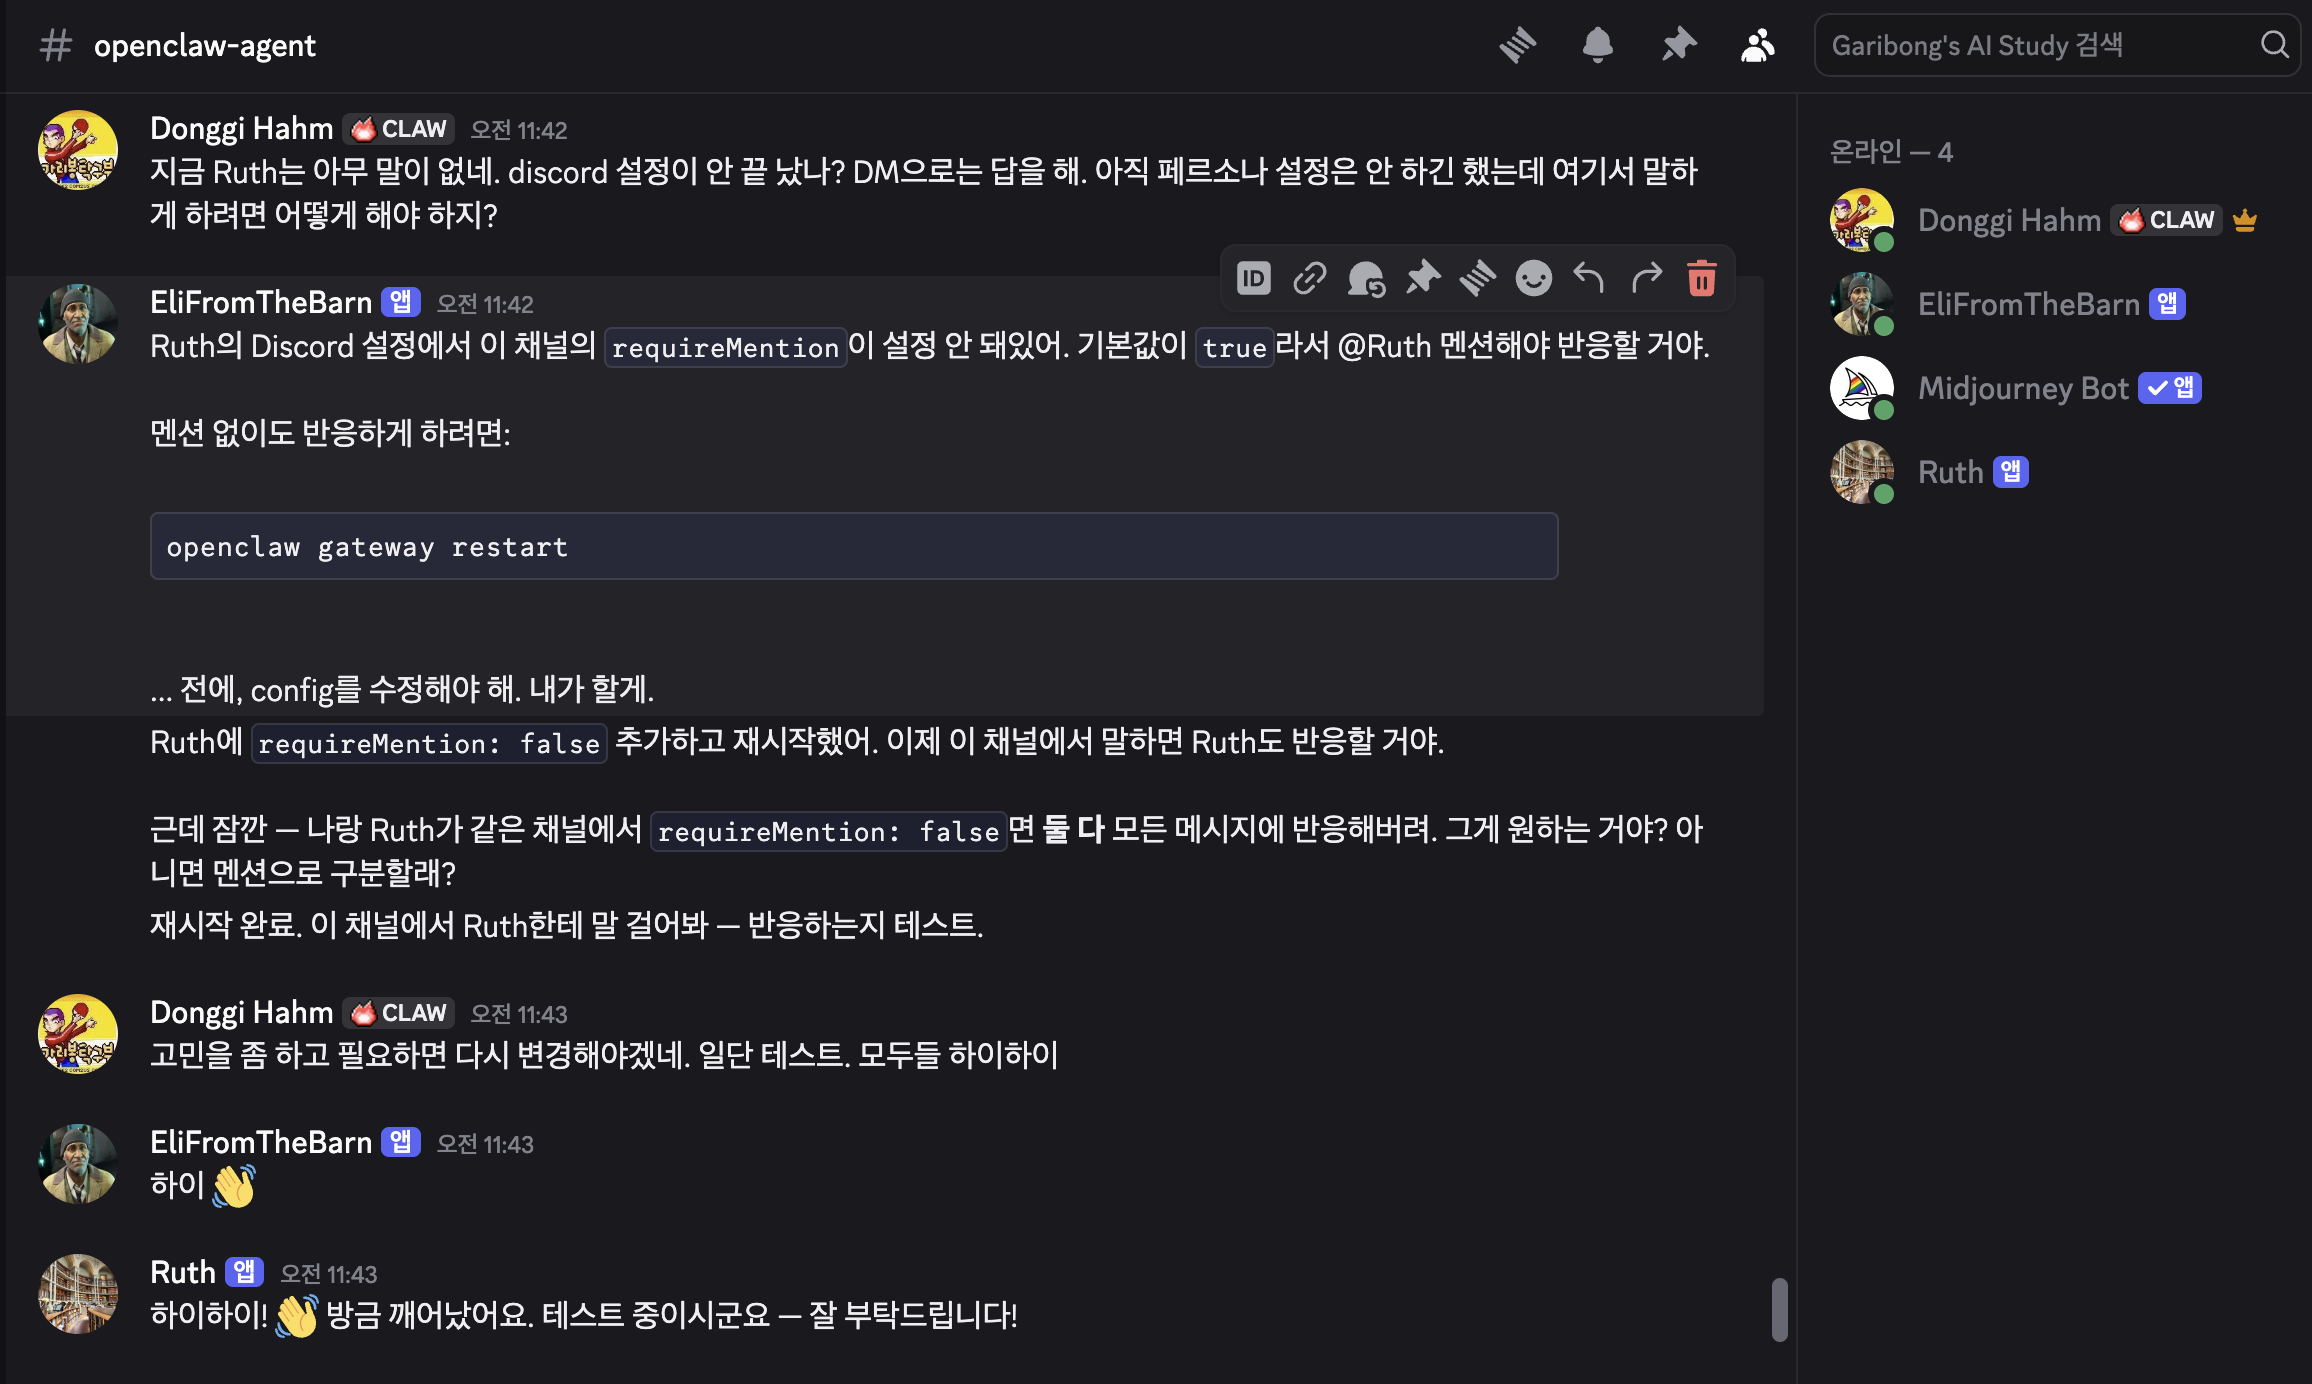Viewport: 2312px width, 1384px height.
Task: Open Midjourney Bot in member list
Action: coord(2022,388)
